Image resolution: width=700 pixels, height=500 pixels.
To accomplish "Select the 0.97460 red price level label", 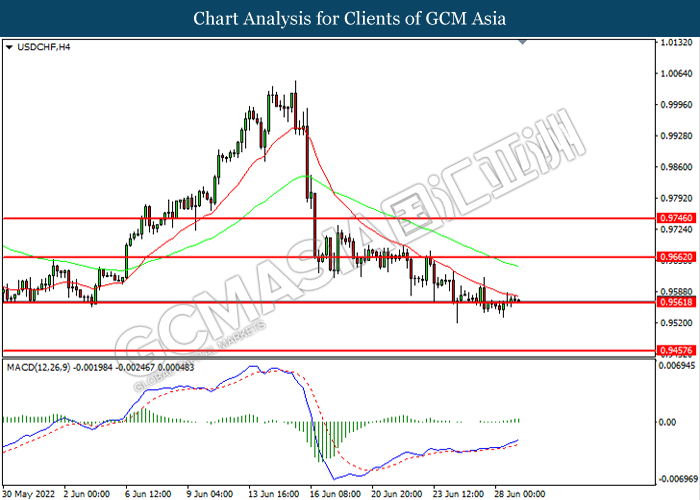I will tap(676, 218).
